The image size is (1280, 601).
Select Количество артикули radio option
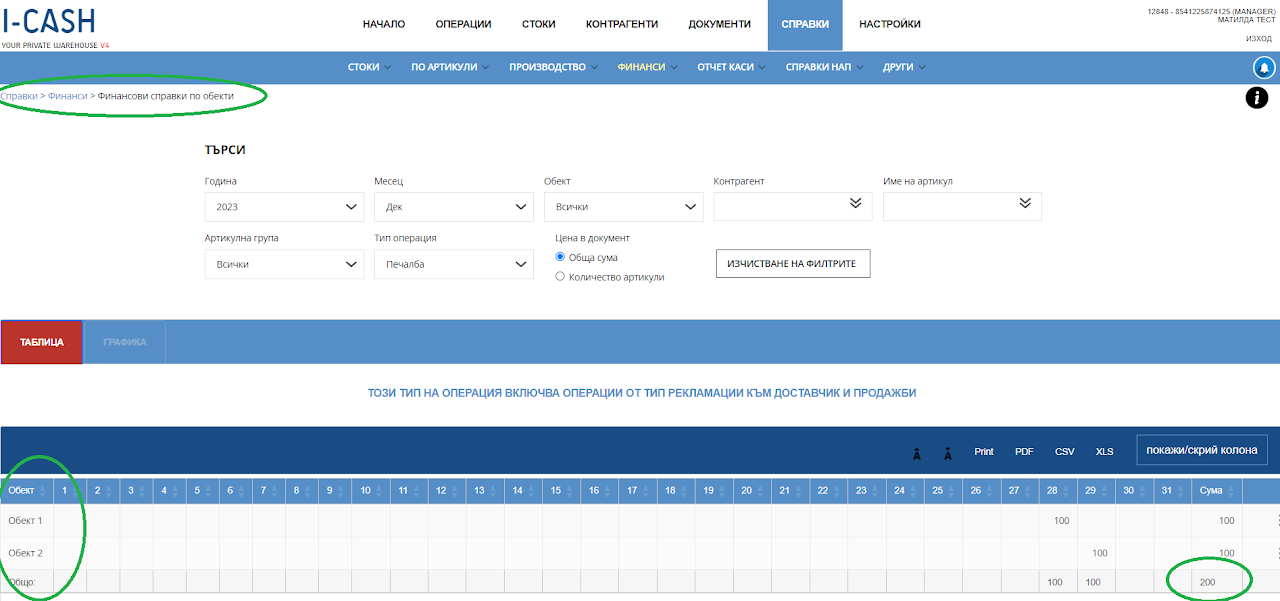[560, 276]
